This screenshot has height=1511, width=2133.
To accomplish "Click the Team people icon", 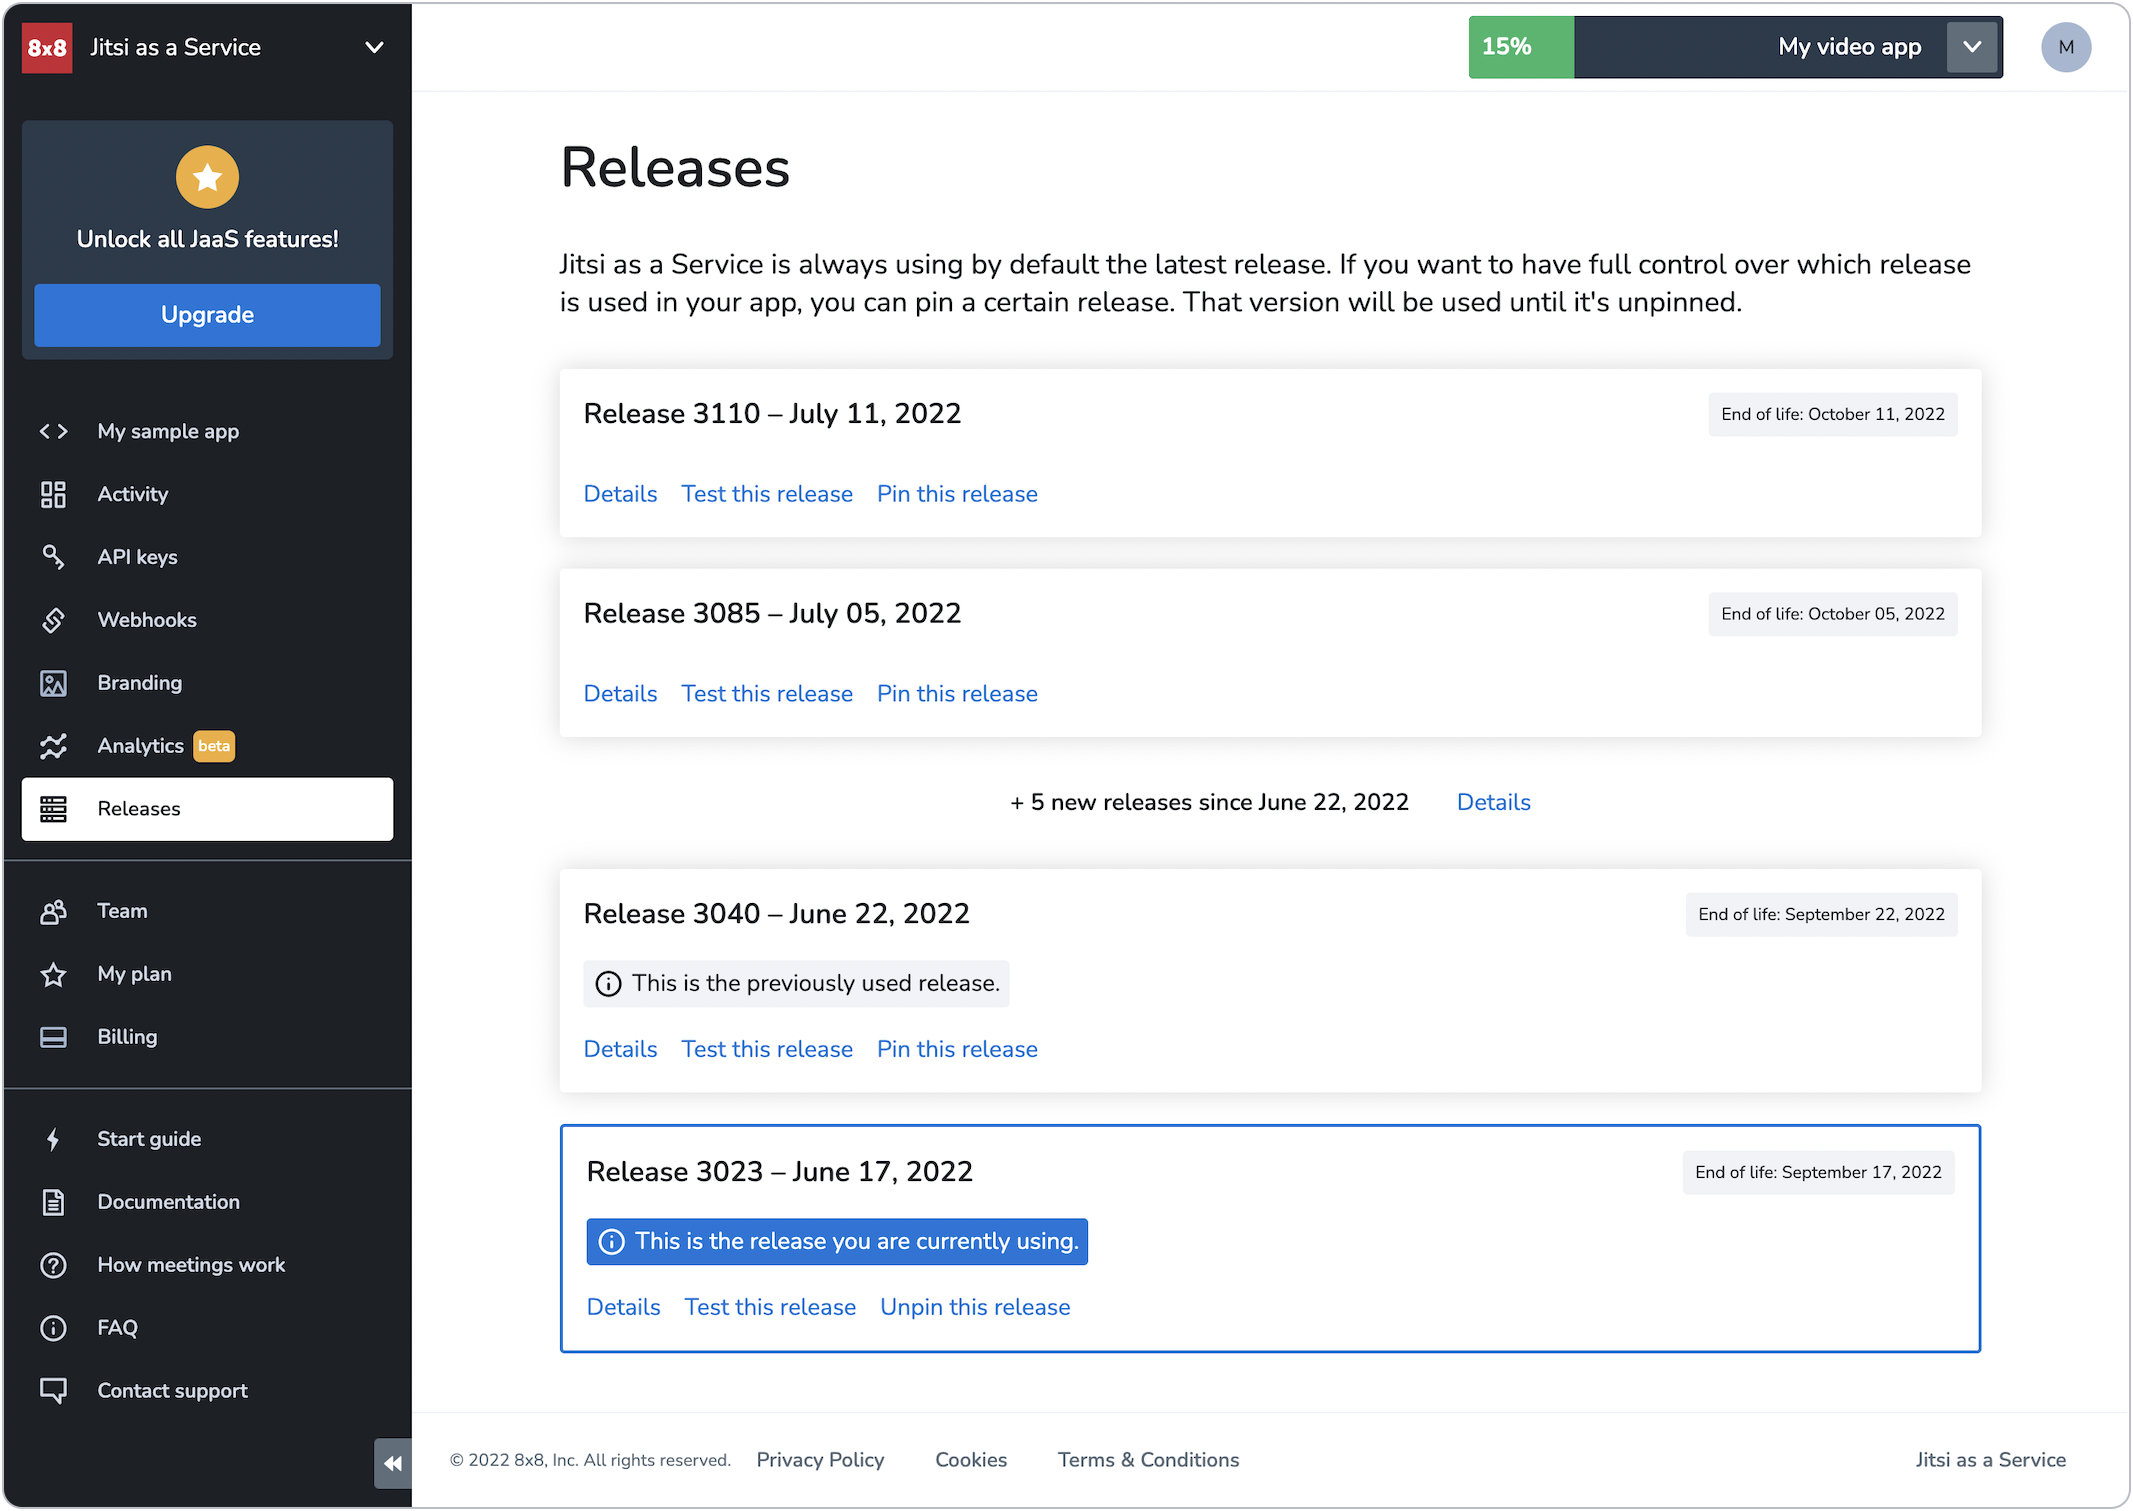I will [x=53, y=911].
